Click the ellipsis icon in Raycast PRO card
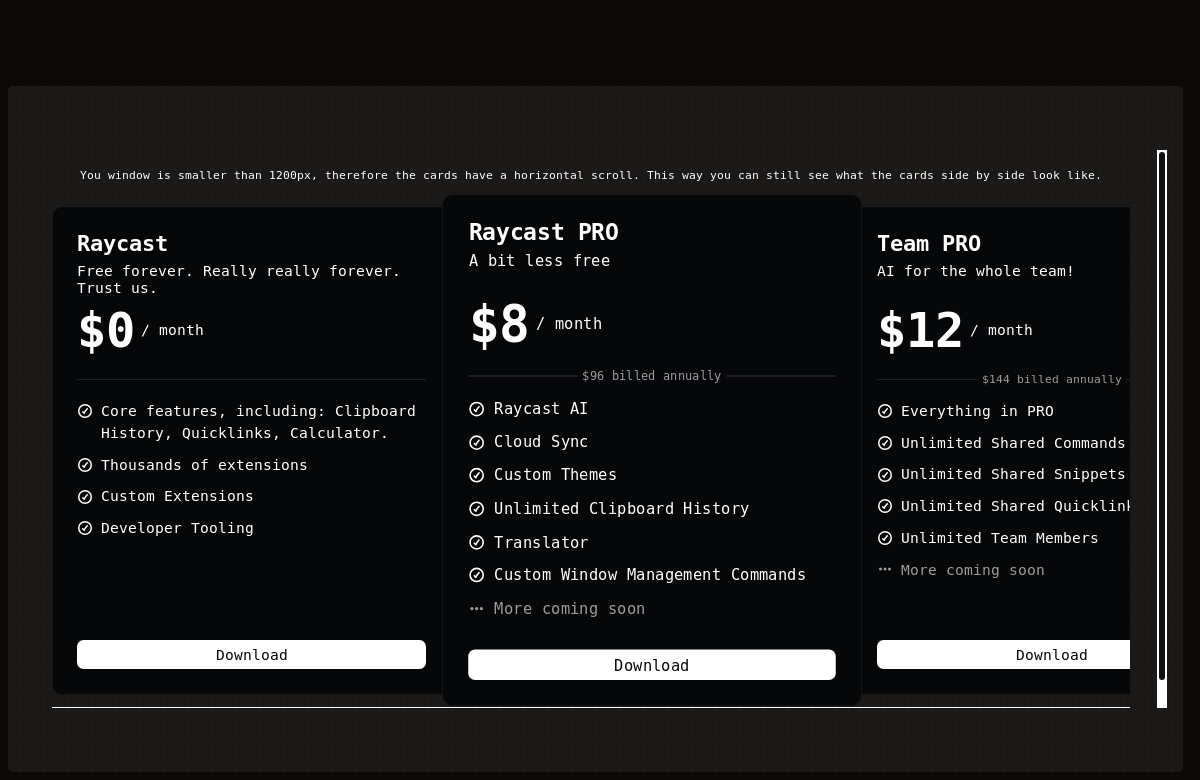Screen dimensions: 1200x780 pos(477,609)
